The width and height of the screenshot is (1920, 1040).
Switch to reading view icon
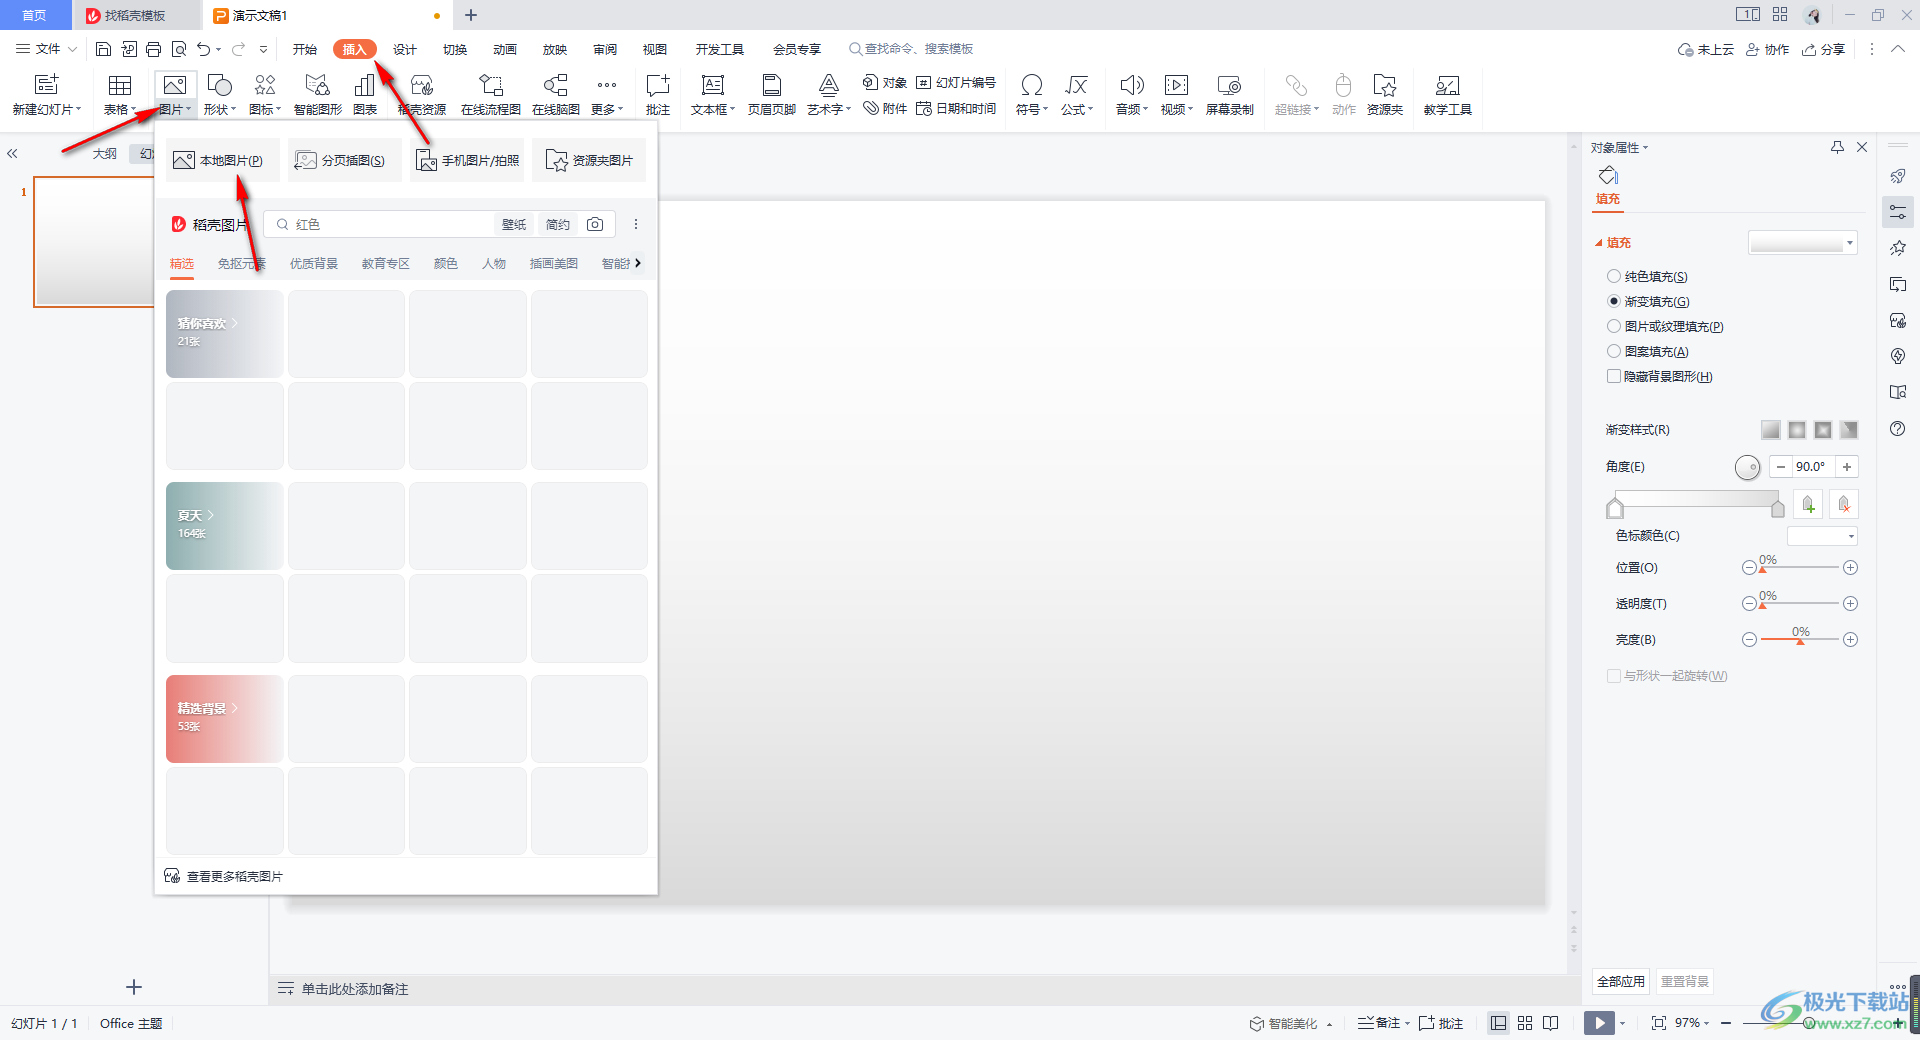pos(1551,1023)
